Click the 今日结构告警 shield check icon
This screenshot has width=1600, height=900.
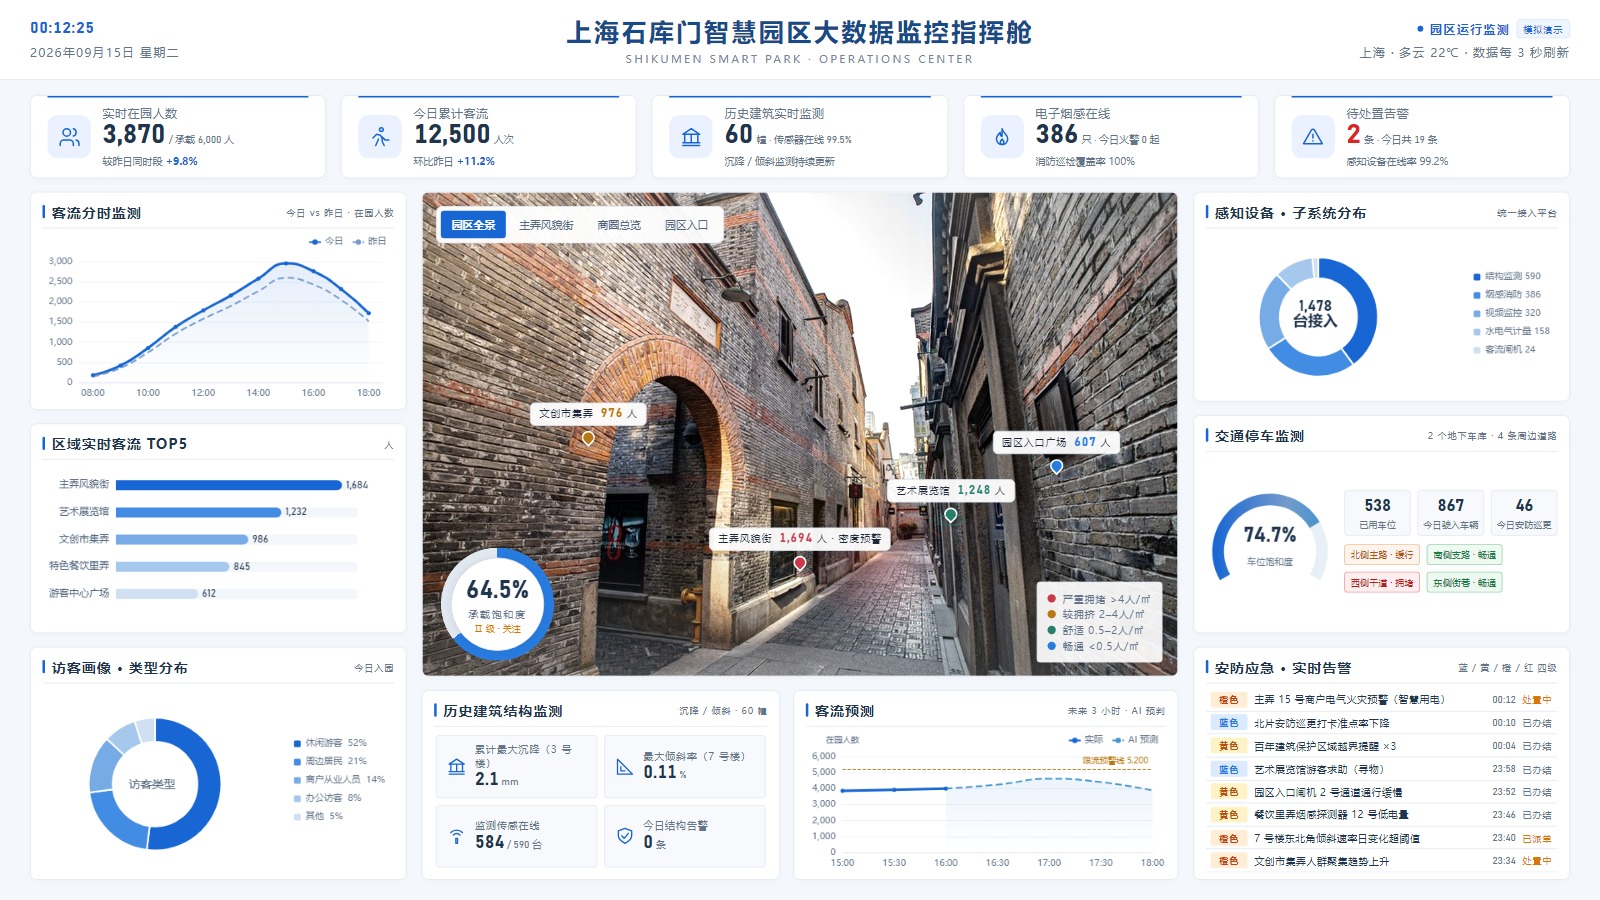625,836
